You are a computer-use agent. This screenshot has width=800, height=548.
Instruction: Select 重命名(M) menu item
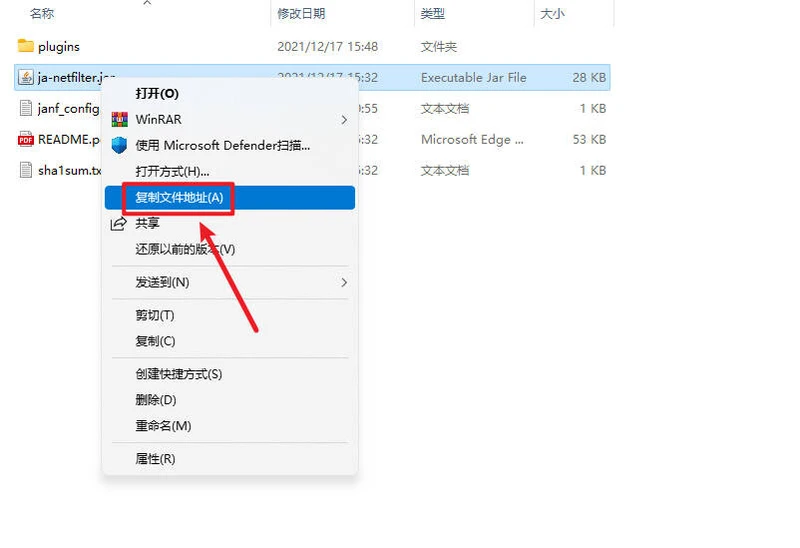coord(163,426)
